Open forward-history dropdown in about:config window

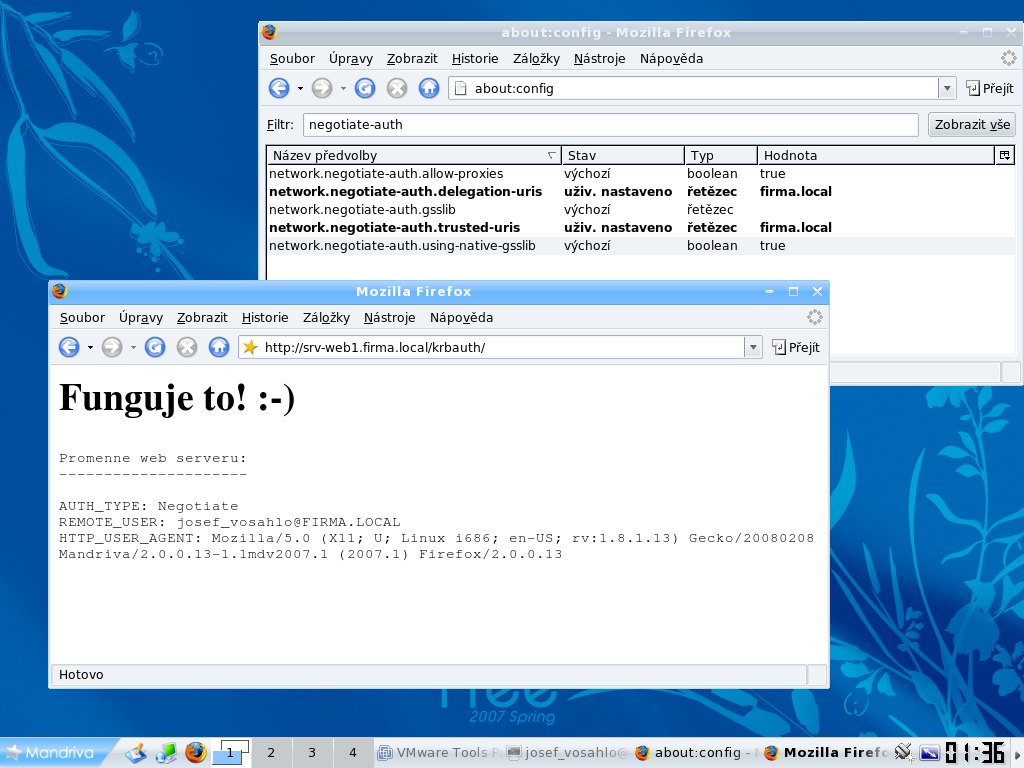[343, 88]
